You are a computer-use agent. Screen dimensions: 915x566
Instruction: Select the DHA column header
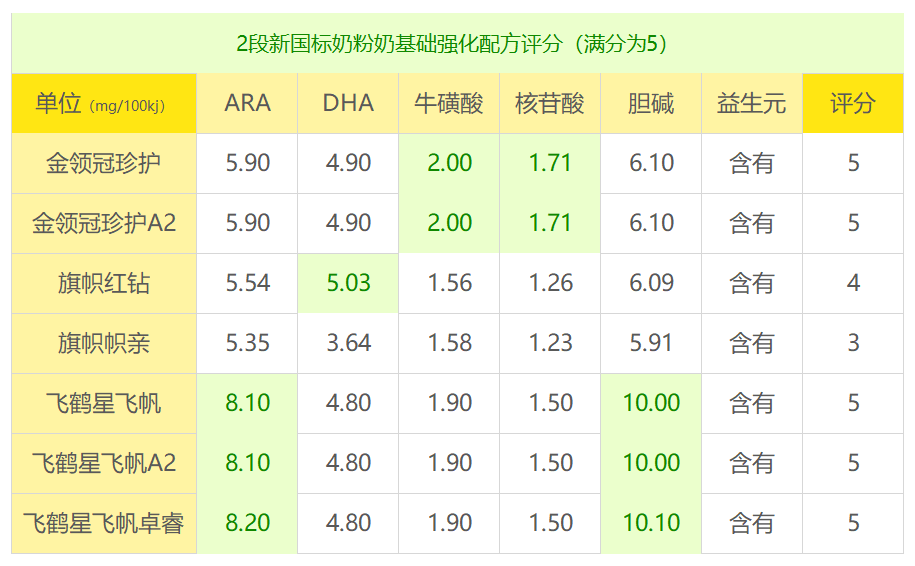click(x=348, y=103)
